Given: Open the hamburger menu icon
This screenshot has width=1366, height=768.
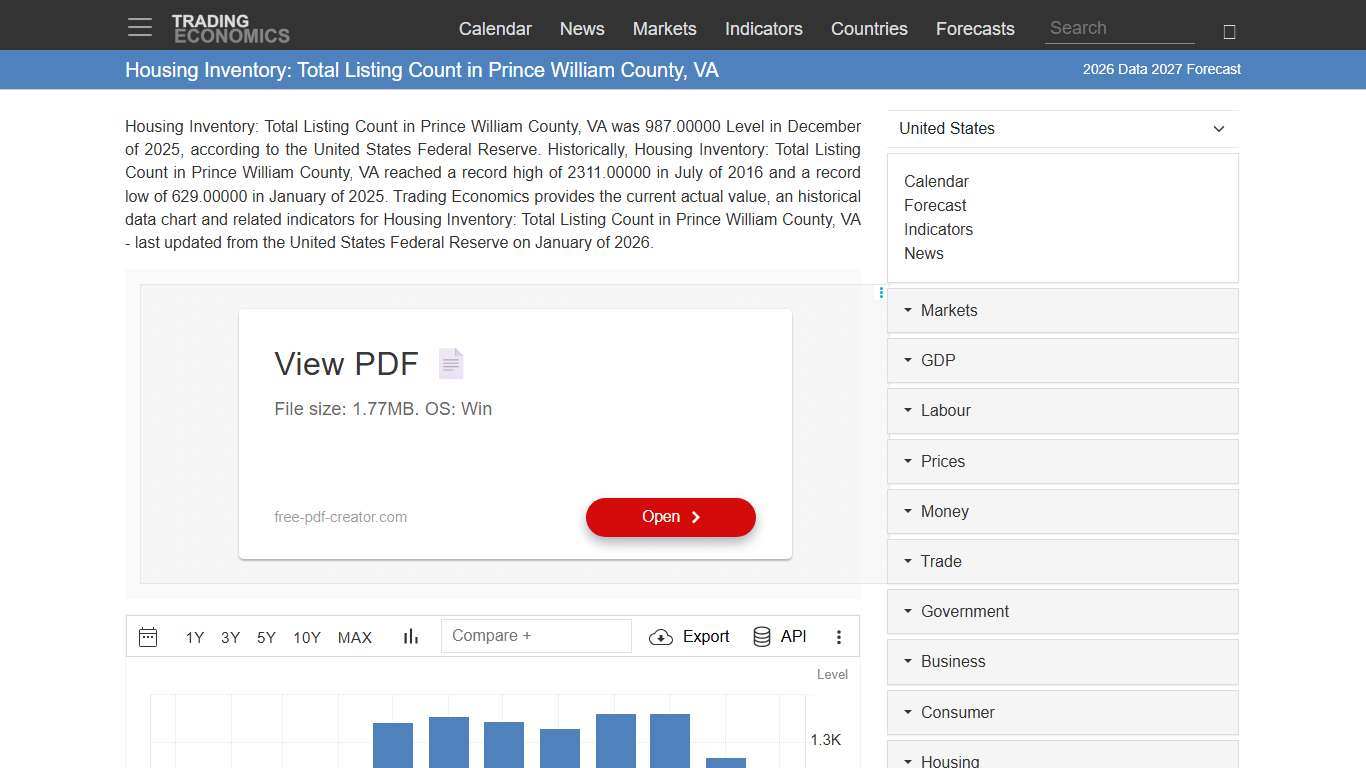Looking at the screenshot, I should (139, 27).
